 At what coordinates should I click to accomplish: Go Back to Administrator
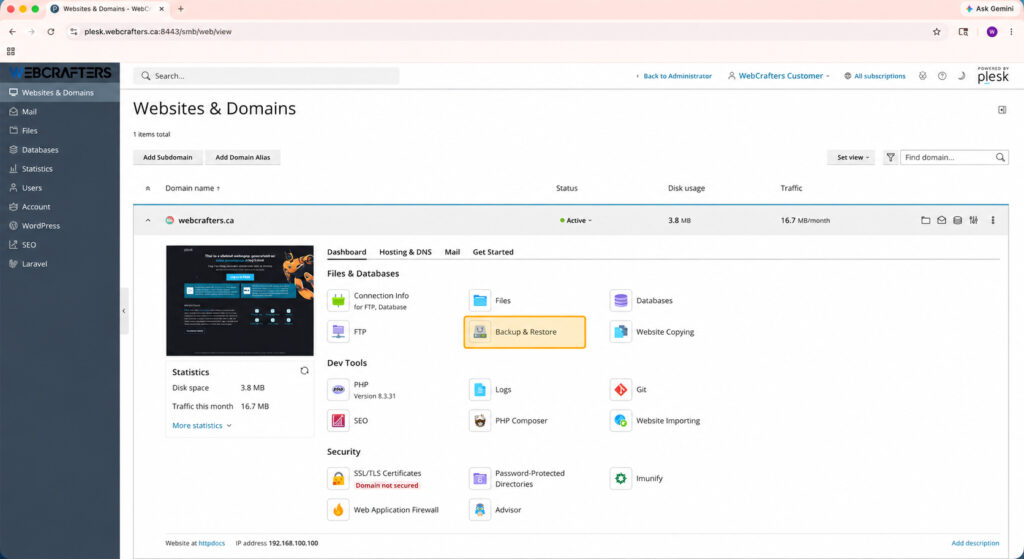click(673, 76)
